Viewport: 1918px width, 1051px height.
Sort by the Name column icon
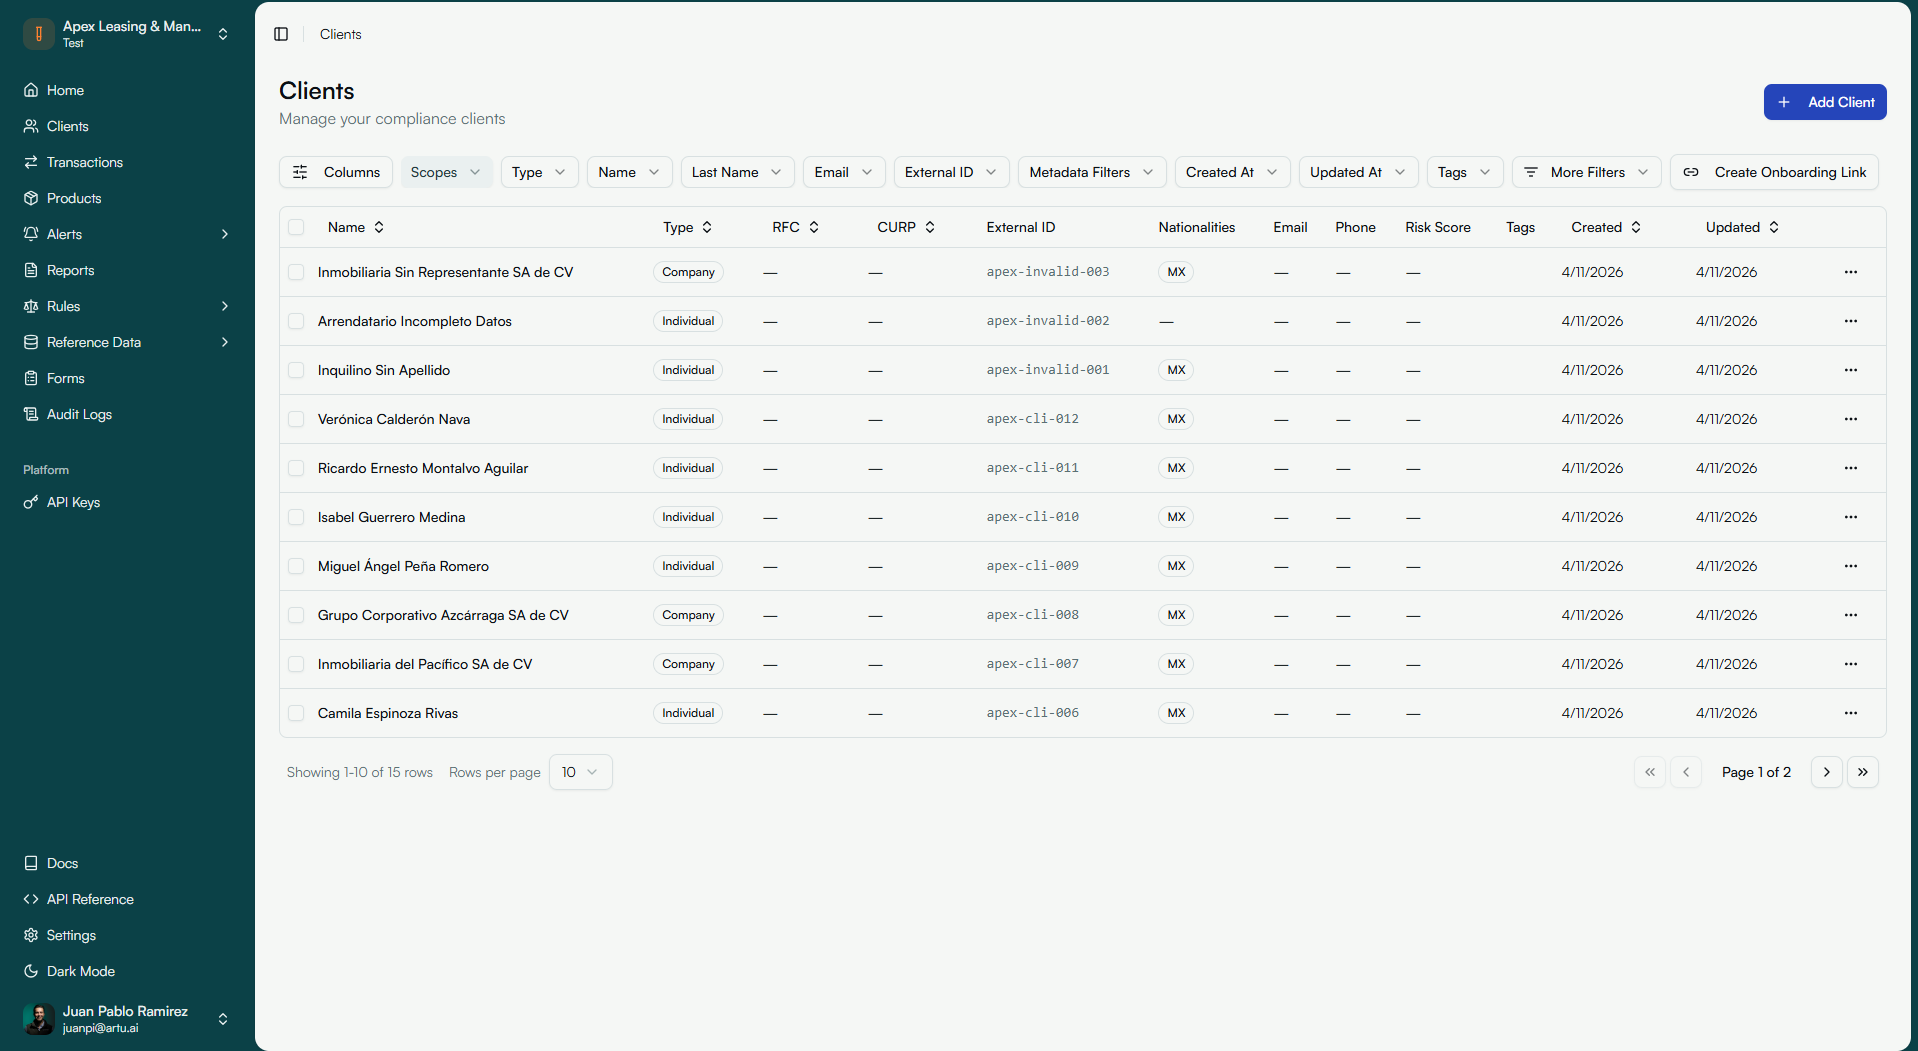click(379, 227)
